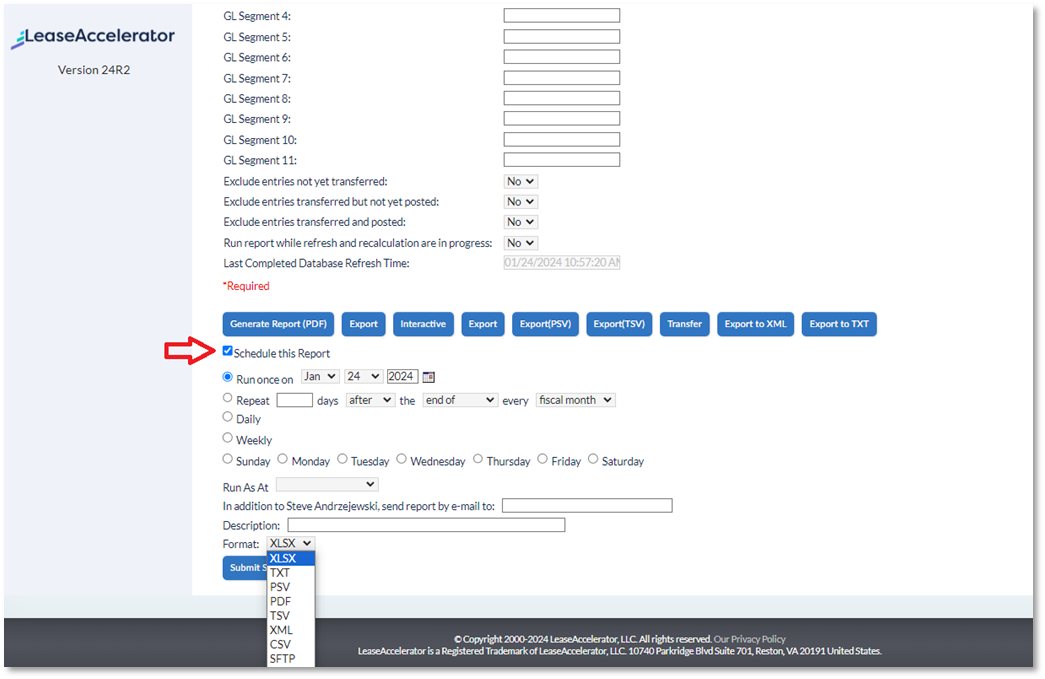Click the GL Segment 9 field
The height and width of the screenshot is (679, 1045).
pyautogui.click(x=562, y=119)
